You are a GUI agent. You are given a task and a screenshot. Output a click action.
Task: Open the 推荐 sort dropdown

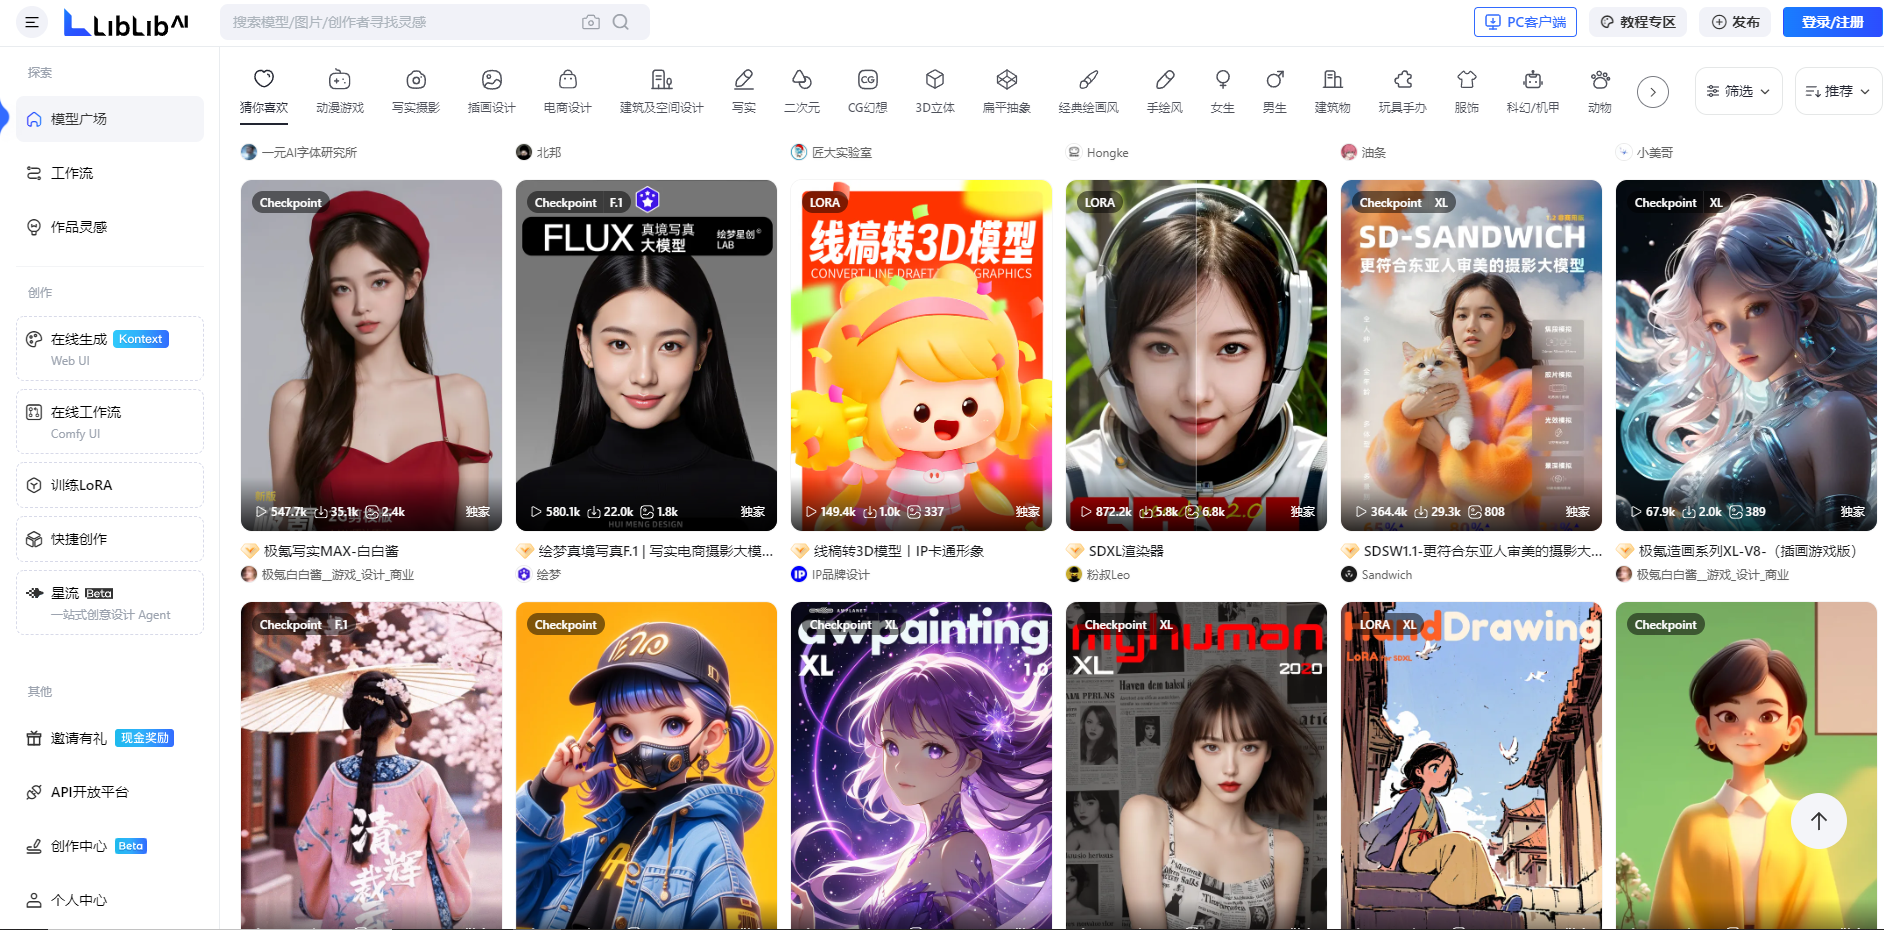[x=1837, y=91]
